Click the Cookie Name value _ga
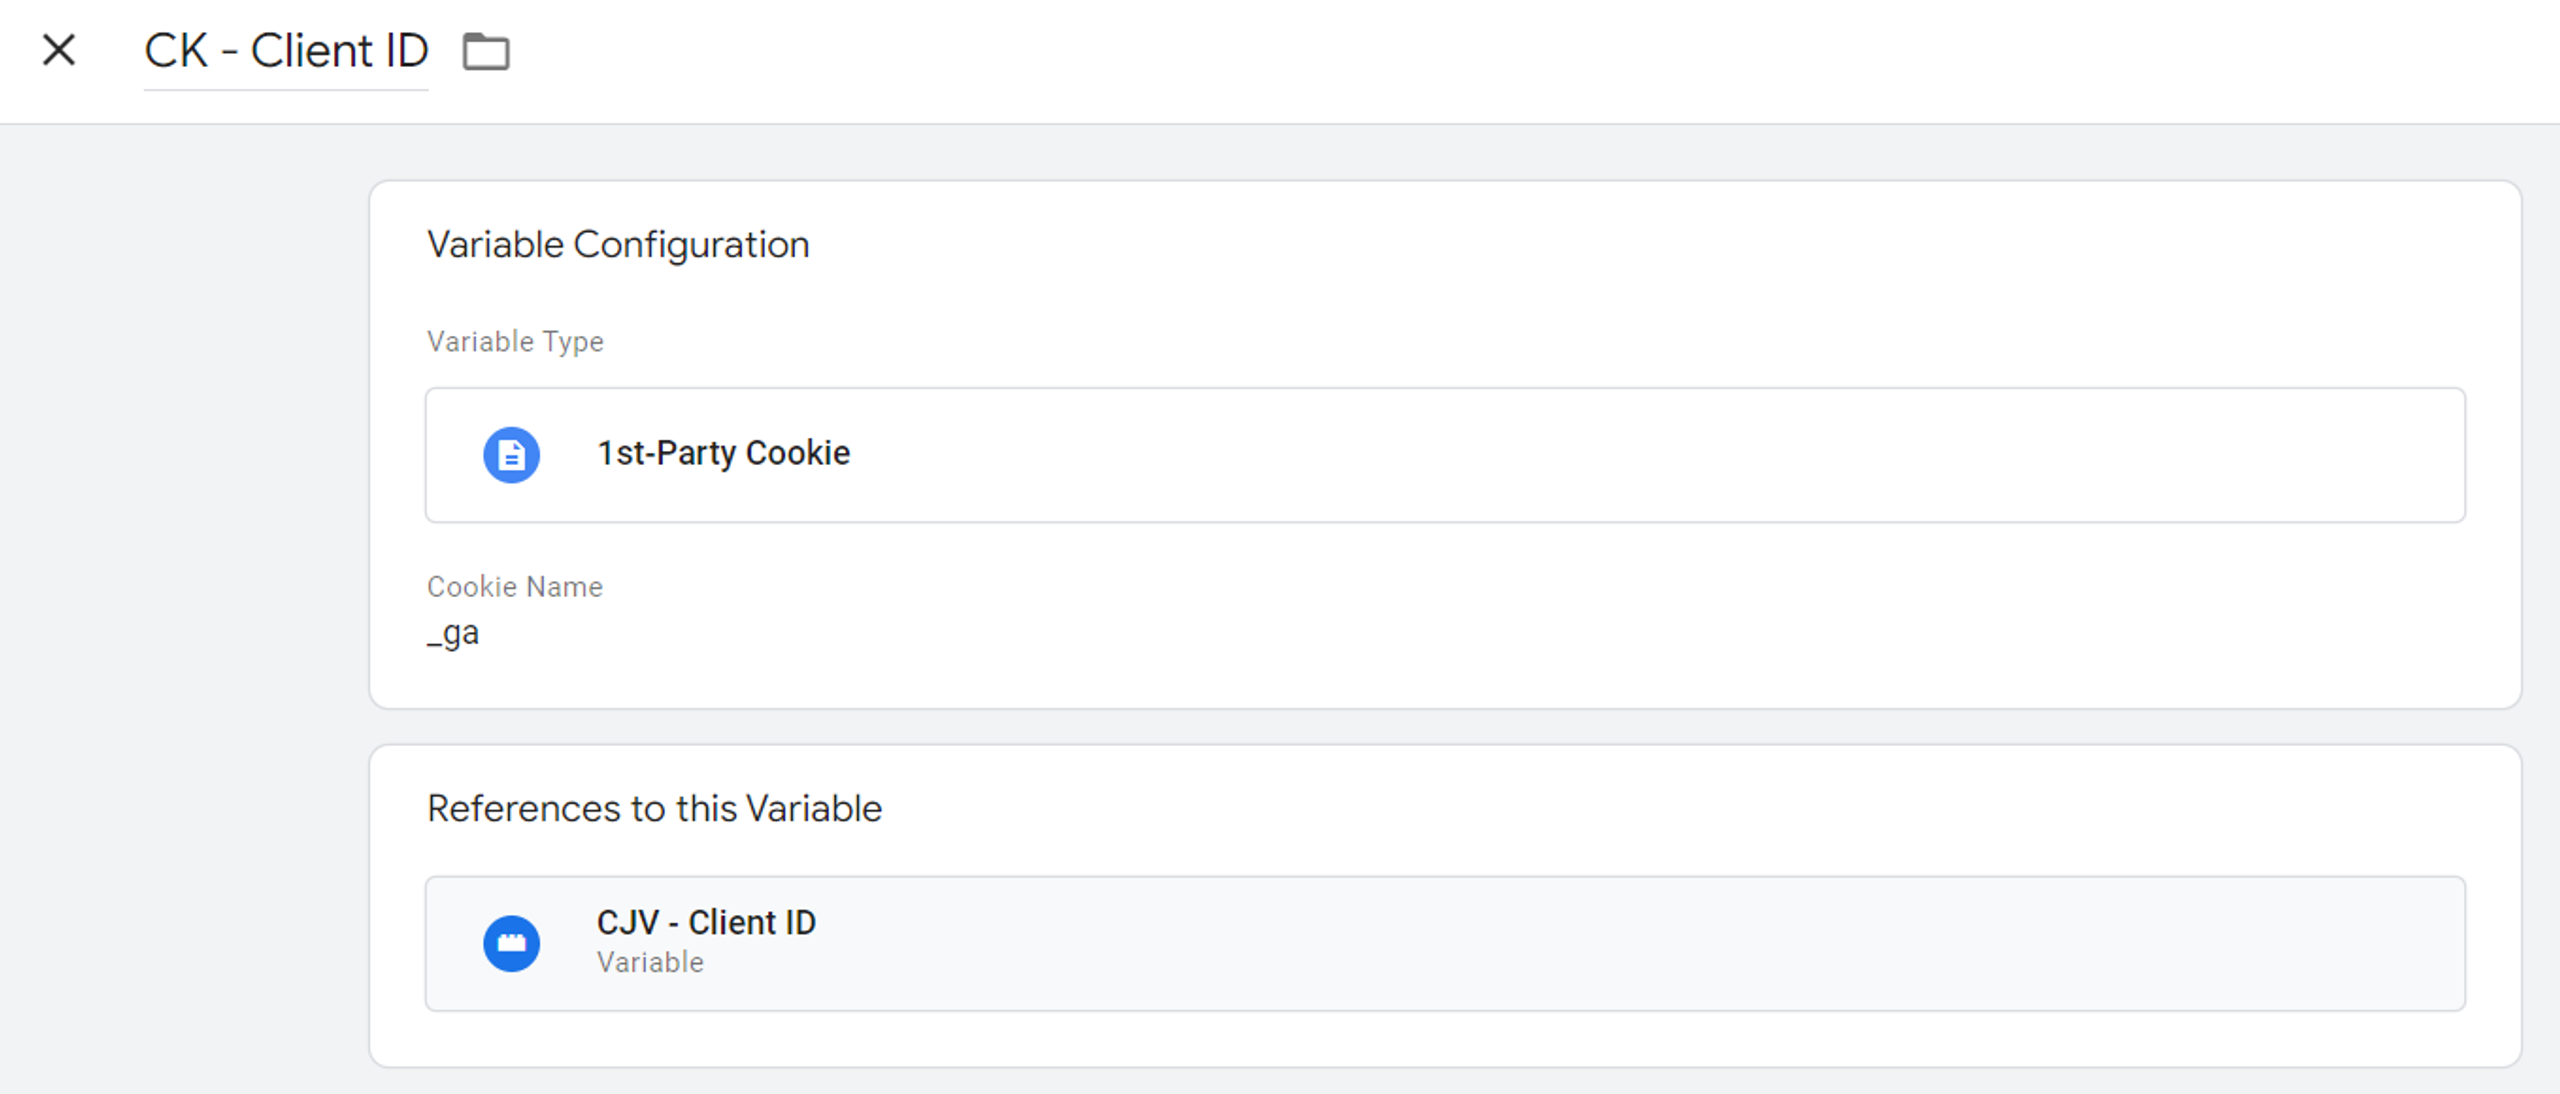 pos(452,632)
